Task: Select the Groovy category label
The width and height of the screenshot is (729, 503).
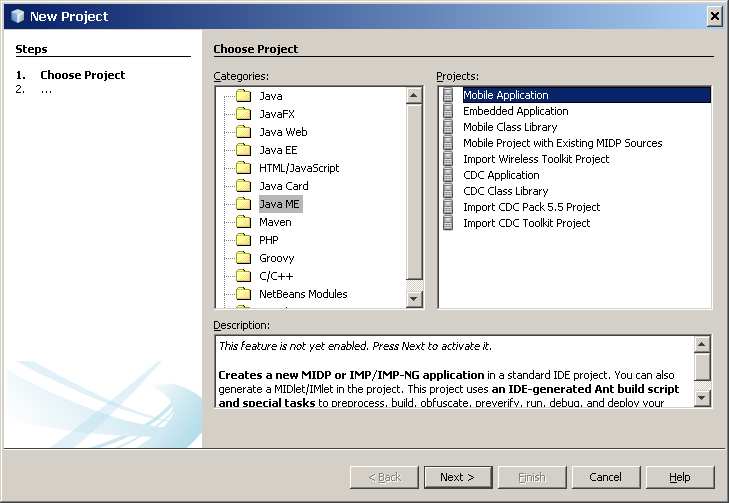Action: pyautogui.click(x=277, y=258)
